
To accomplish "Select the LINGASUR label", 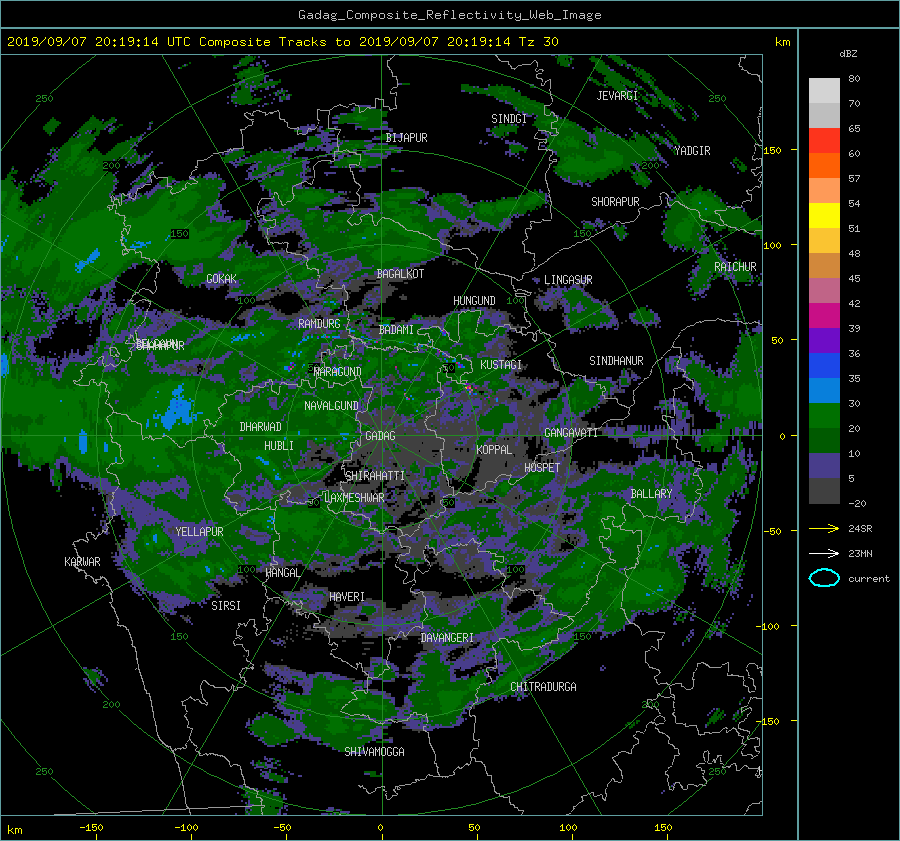I will (x=568, y=280).
